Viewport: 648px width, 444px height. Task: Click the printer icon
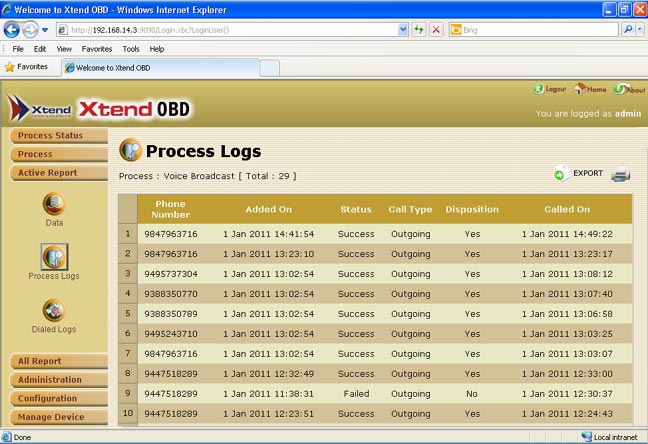621,174
